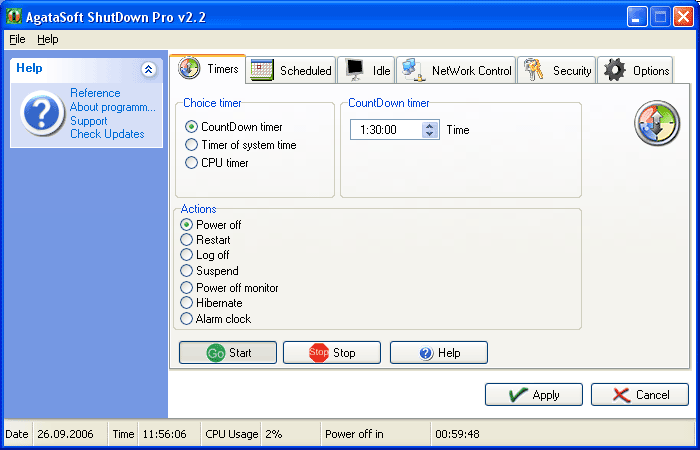Open the File menu

pyautogui.click(x=17, y=39)
